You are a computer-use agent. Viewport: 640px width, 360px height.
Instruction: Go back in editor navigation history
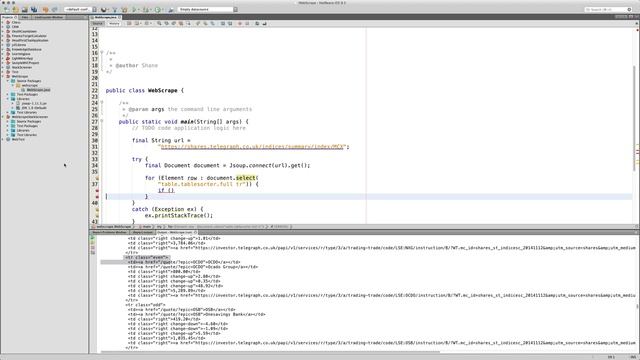(137, 24)
